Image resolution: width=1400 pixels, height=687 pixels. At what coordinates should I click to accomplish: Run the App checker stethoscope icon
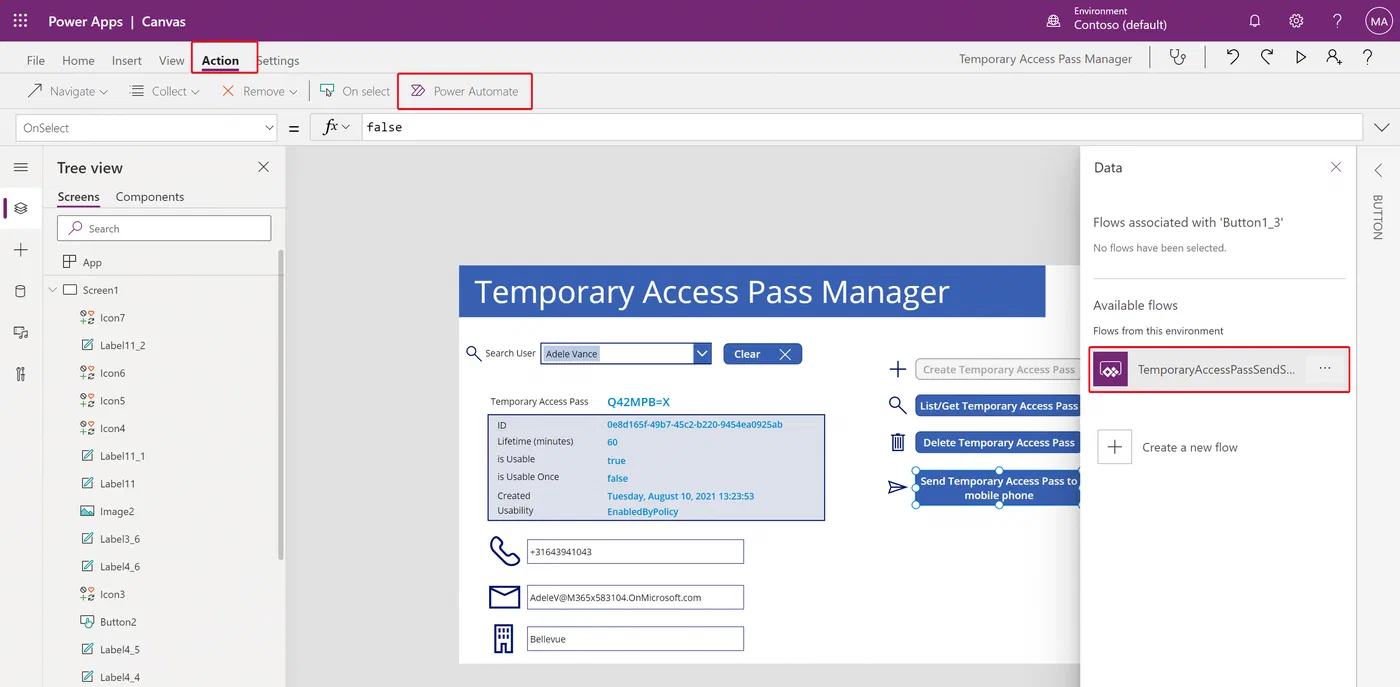(x=1178, y=58)
